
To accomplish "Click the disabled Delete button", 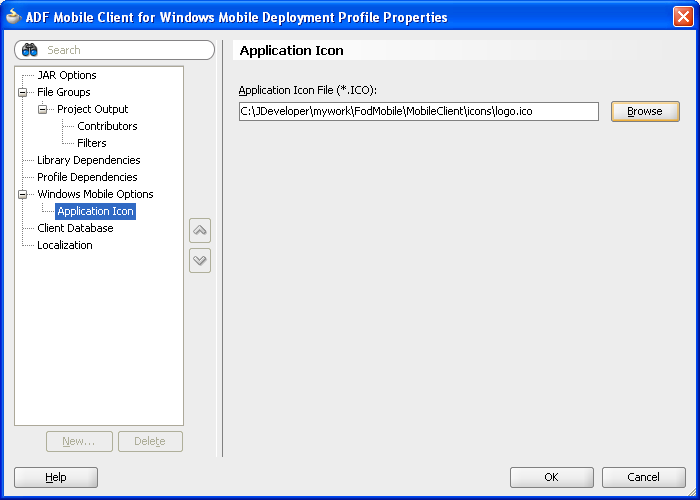I will 150,442.
